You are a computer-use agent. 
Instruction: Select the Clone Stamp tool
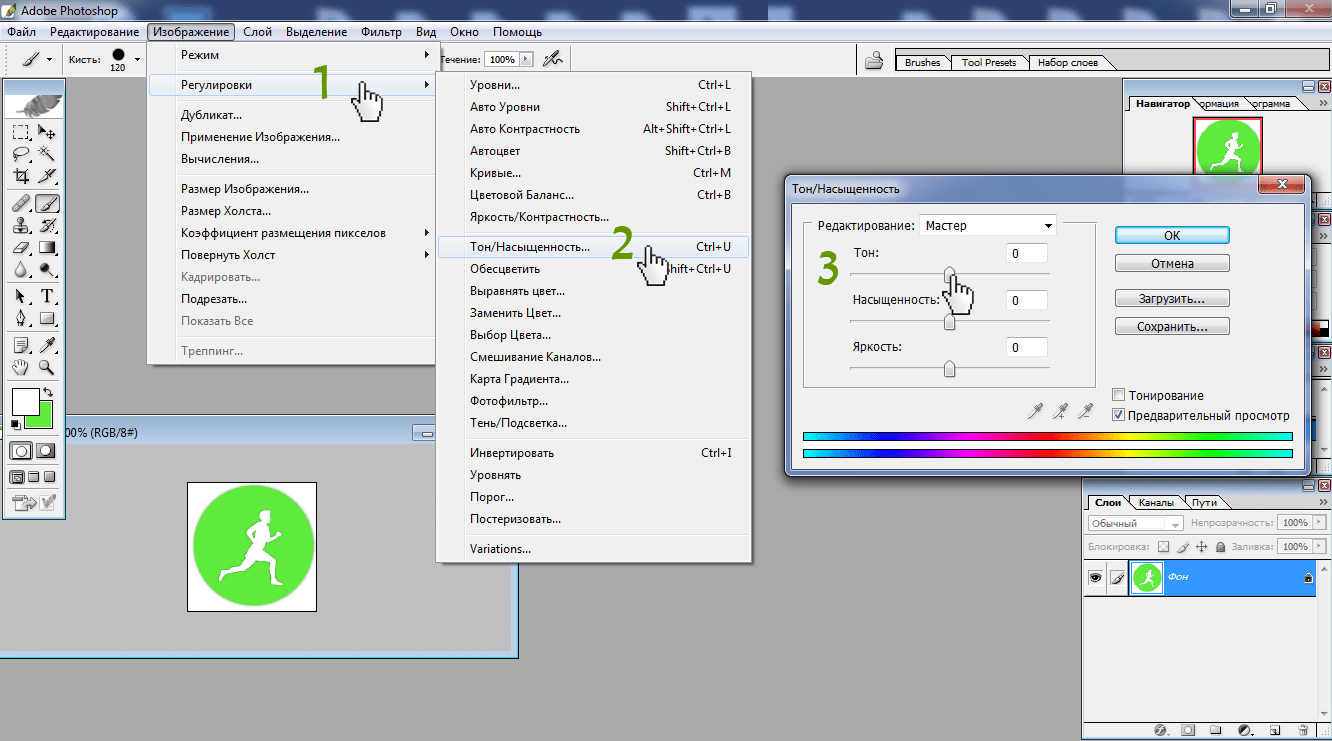tap(21, 225)
